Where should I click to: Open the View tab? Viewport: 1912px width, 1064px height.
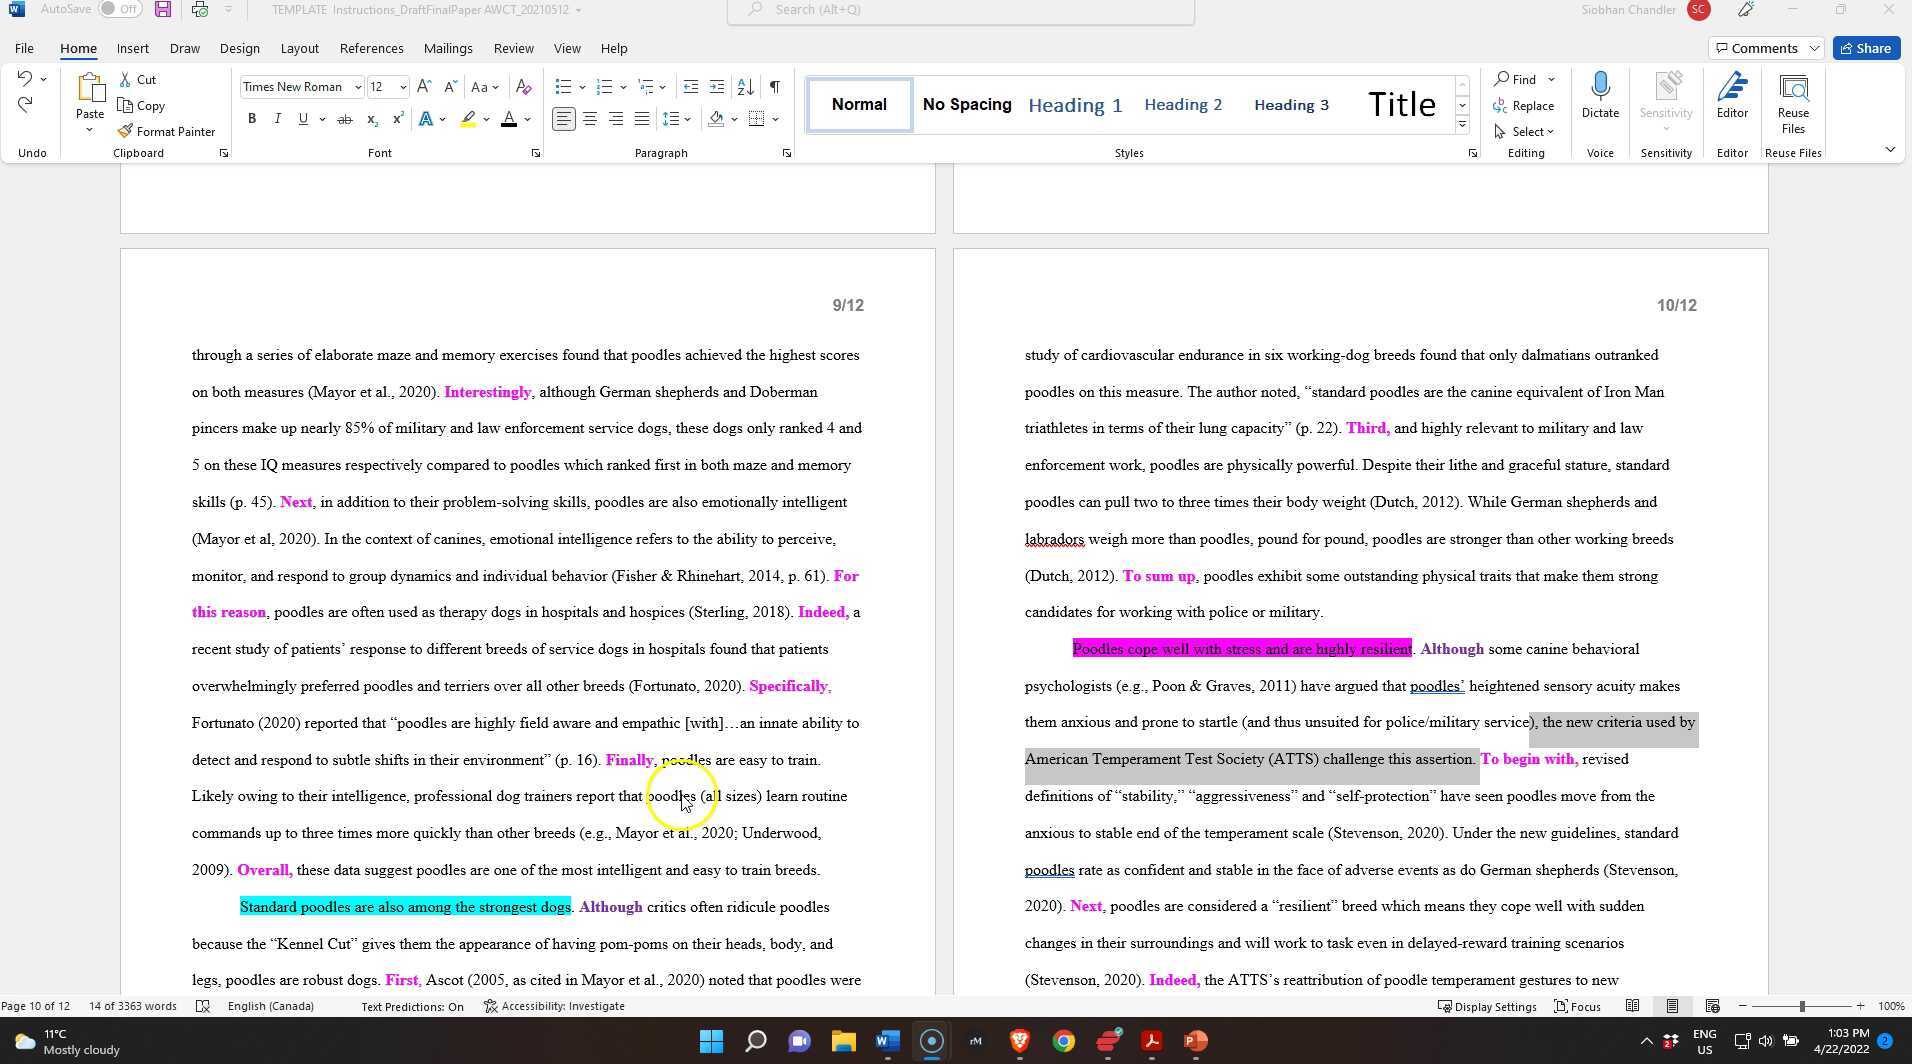point(567,48)
